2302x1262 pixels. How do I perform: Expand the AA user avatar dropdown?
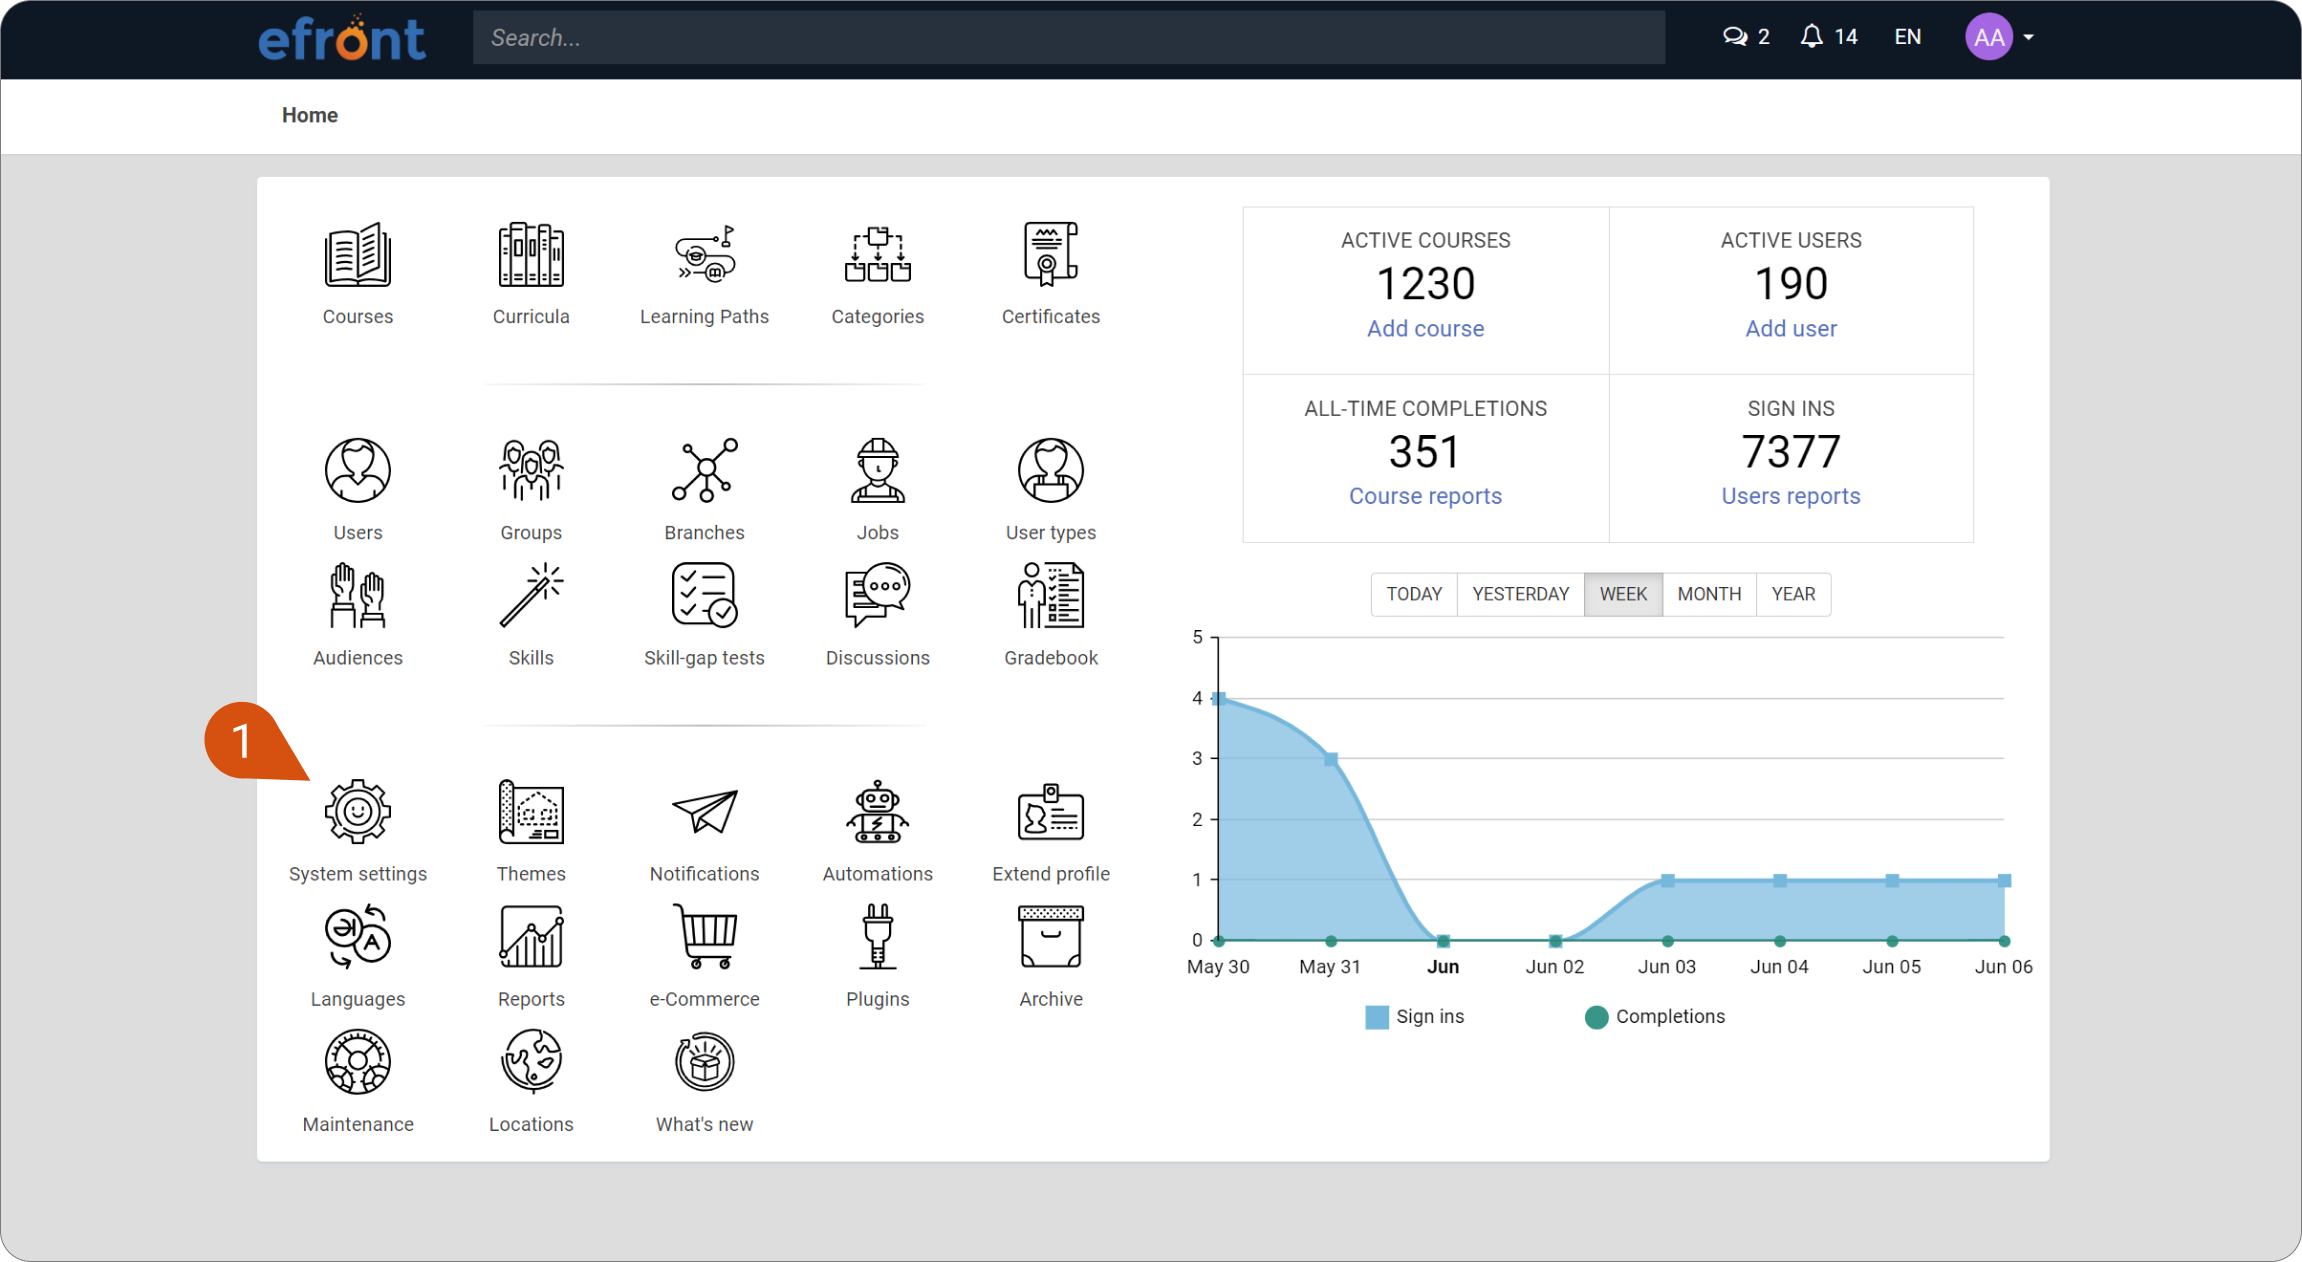1999,37
